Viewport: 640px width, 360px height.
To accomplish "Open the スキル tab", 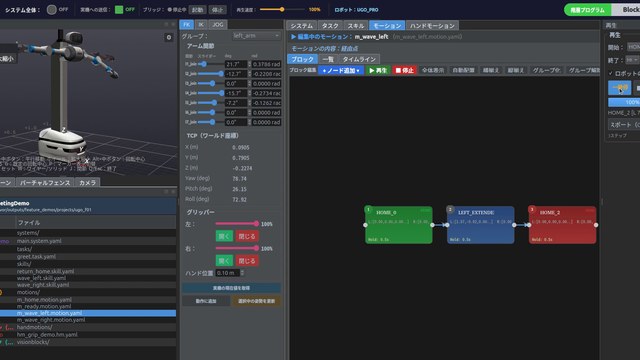I will tap(356, 25).
